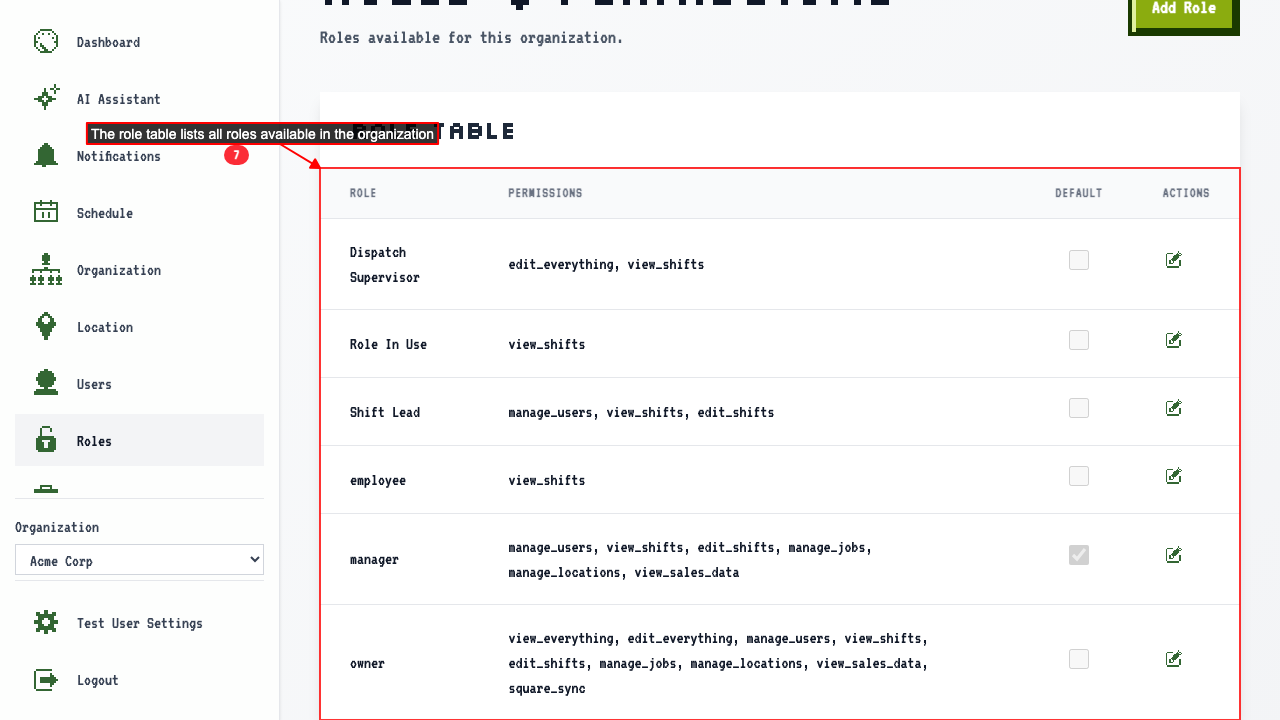The image size is (1280, 720).
Task: Open Test User Settings
Action: pos(139,622)
